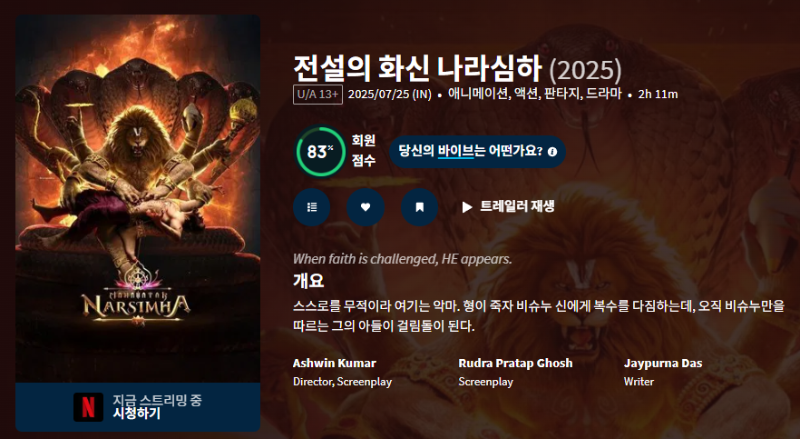Click the U/A 13+ certification badge
Image resolution: width=800 pixels, height=439 pixels.
pyautogui.click(x=318, y=94)
